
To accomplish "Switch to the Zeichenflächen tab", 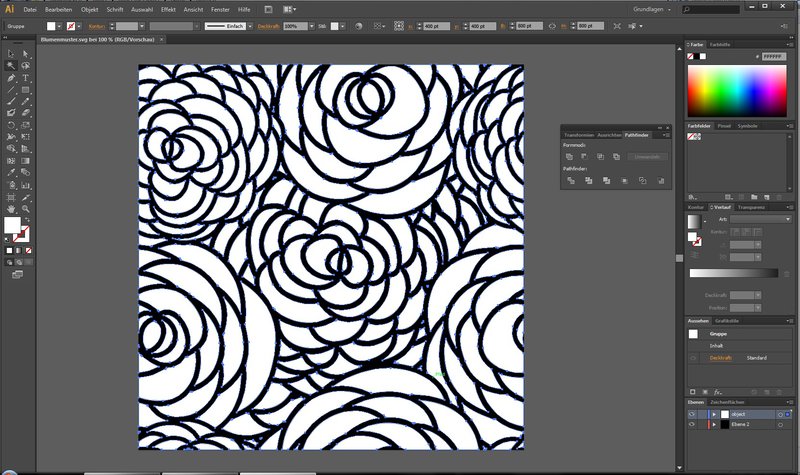I will pyautogui.click(x=728, y=402).
